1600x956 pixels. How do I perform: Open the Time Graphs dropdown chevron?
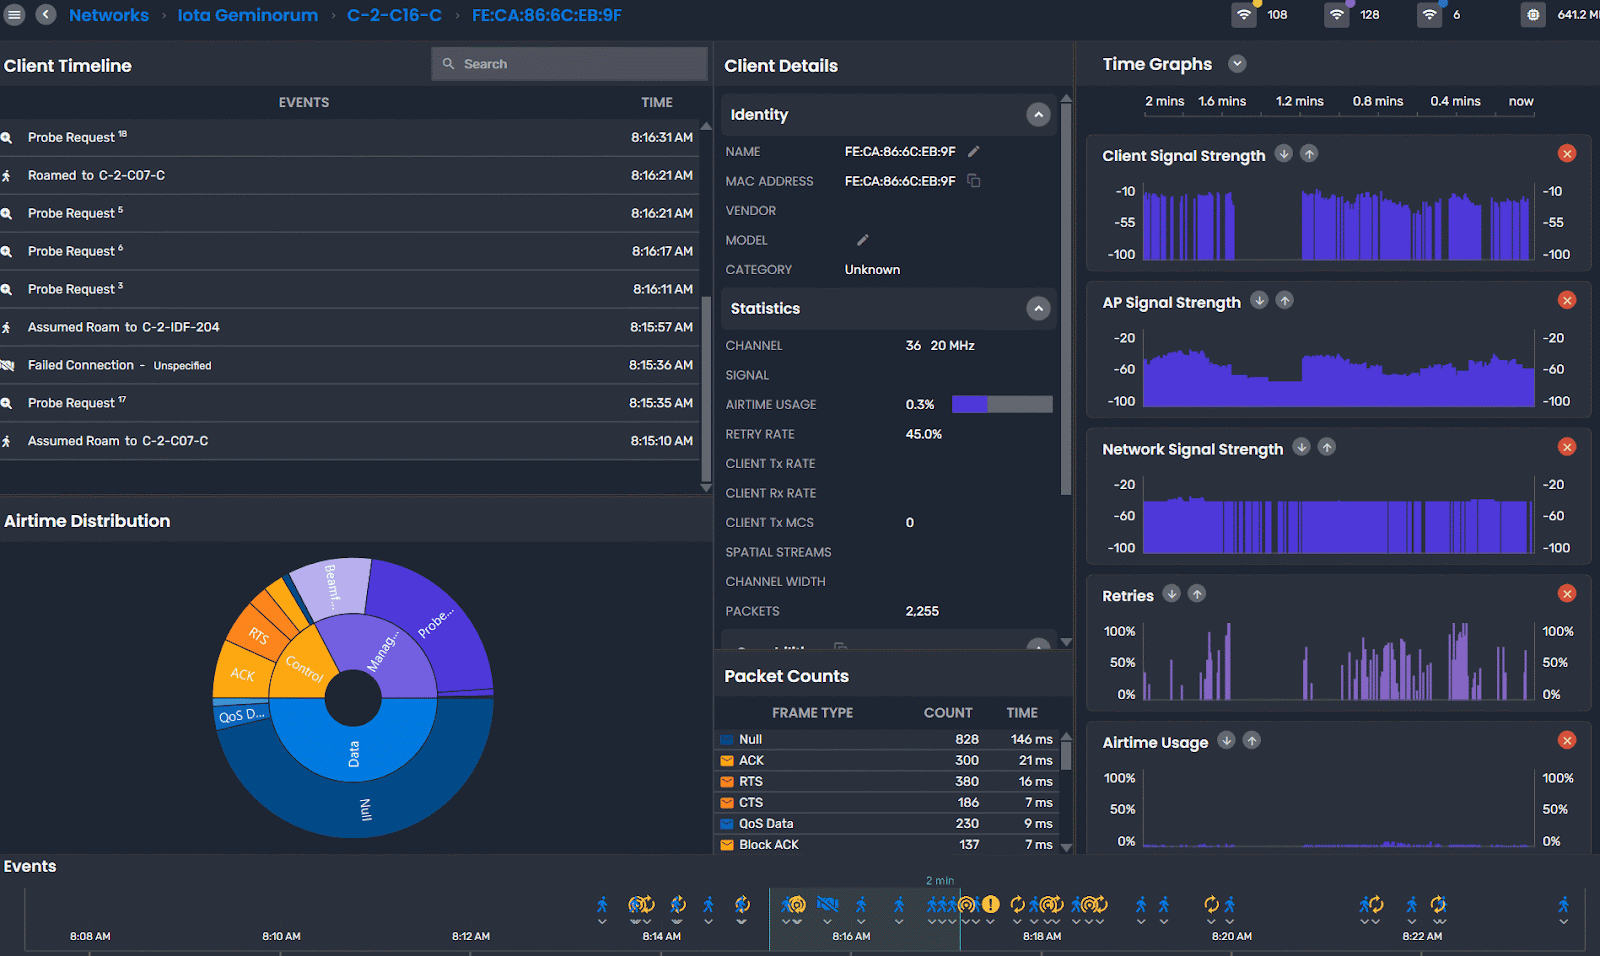coord(1237,64)
